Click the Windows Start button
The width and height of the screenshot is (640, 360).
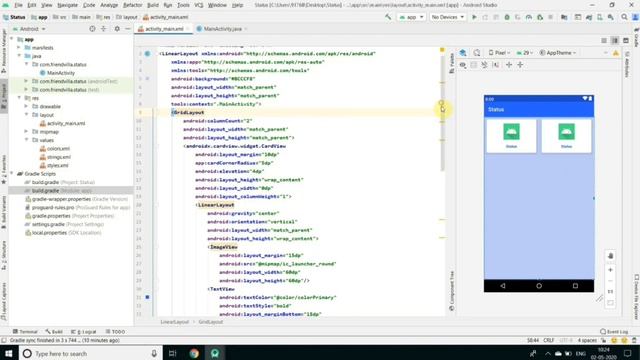(9, 353)
